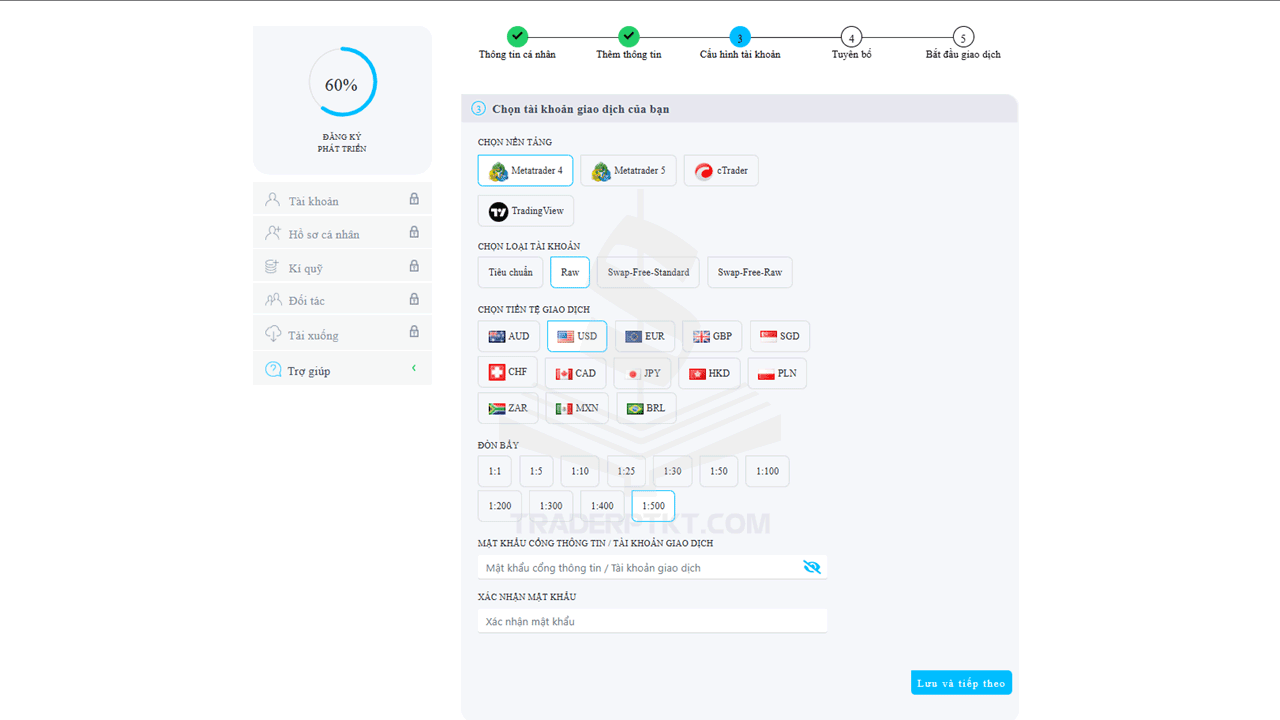Set leverage to 1:400
The width and height of the screenshot is (1280, 720).
click(602, 506)
